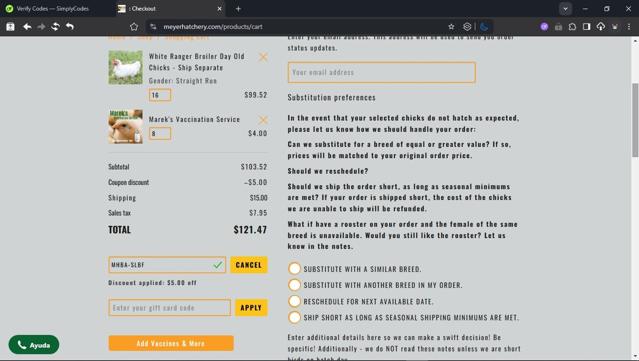Select the Checkout tab

(169, 9)
